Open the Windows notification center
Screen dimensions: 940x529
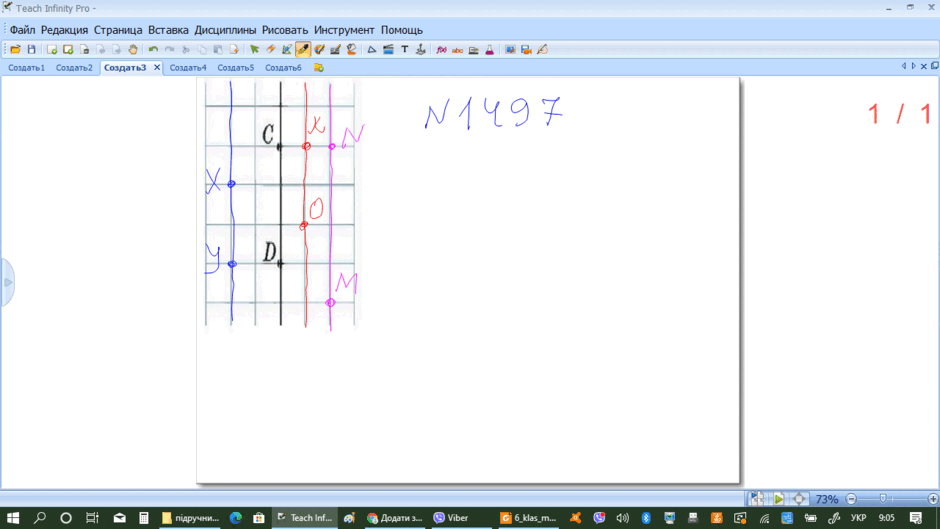915,518
